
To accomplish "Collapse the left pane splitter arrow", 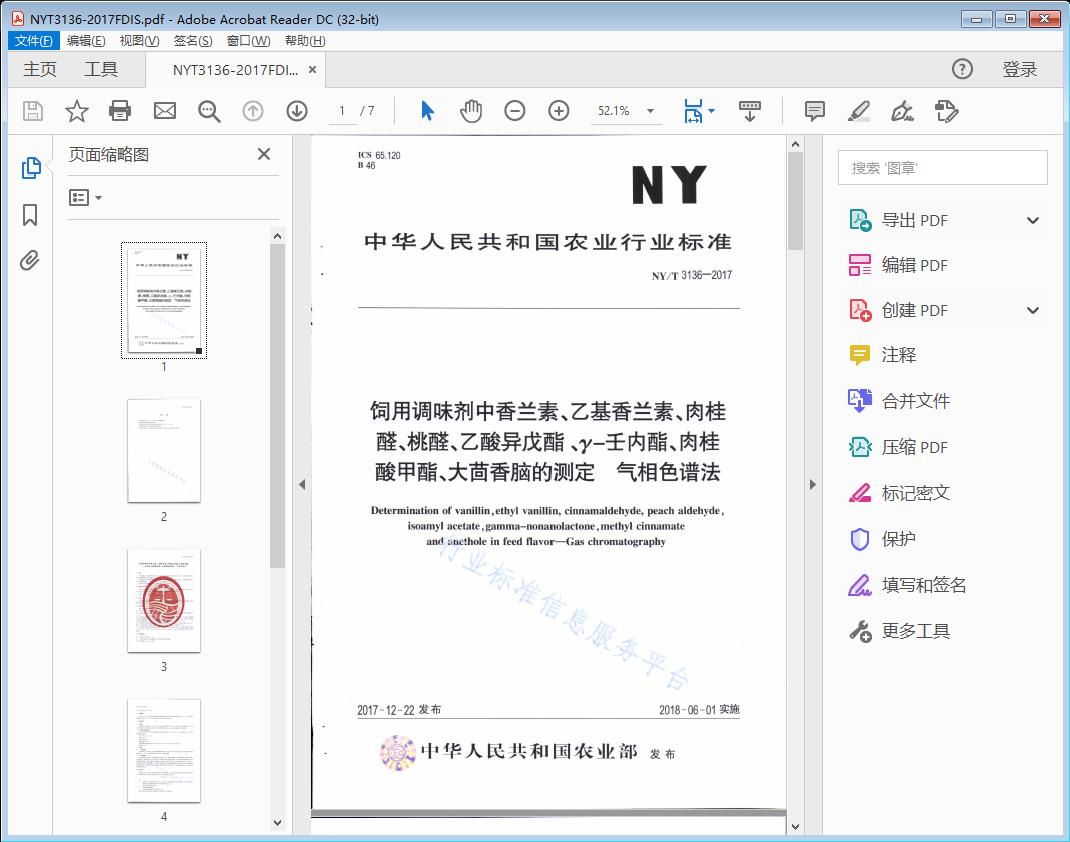I will (x=302, y=485).
